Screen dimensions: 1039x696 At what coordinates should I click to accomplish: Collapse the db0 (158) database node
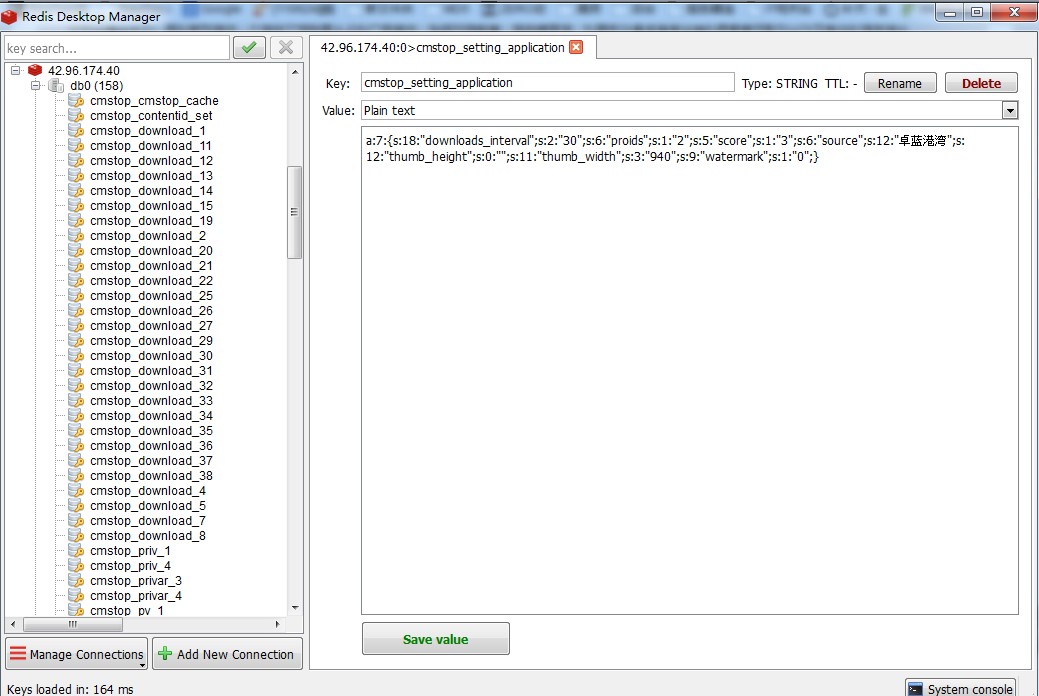tap(36, 86)
